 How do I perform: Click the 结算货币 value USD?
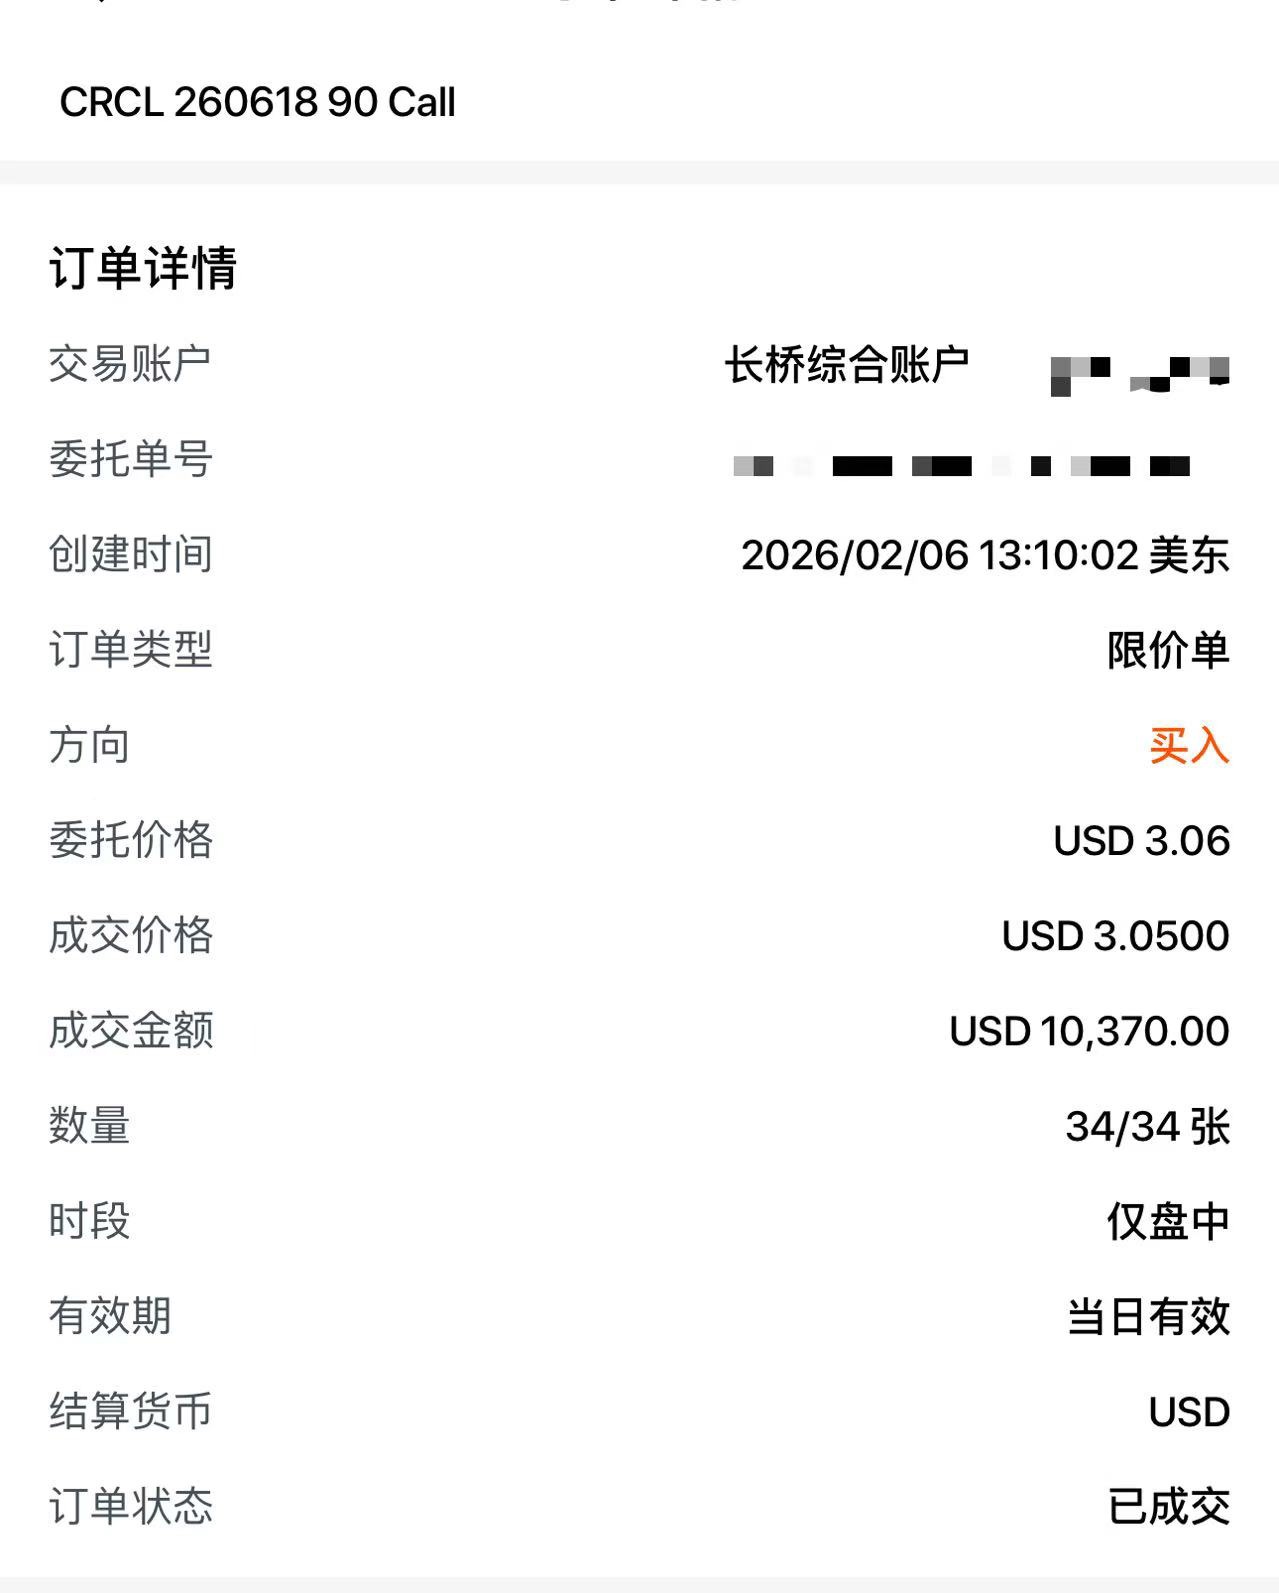point(1188,1412)
